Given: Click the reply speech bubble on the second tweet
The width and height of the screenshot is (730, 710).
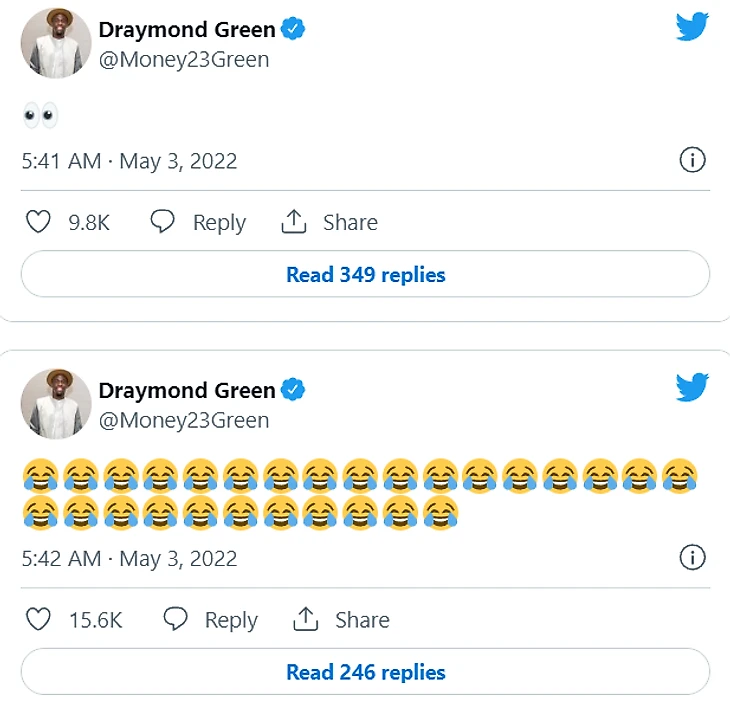Looking at the screenshot, I should pyautogui.click(x=176, y=620).
